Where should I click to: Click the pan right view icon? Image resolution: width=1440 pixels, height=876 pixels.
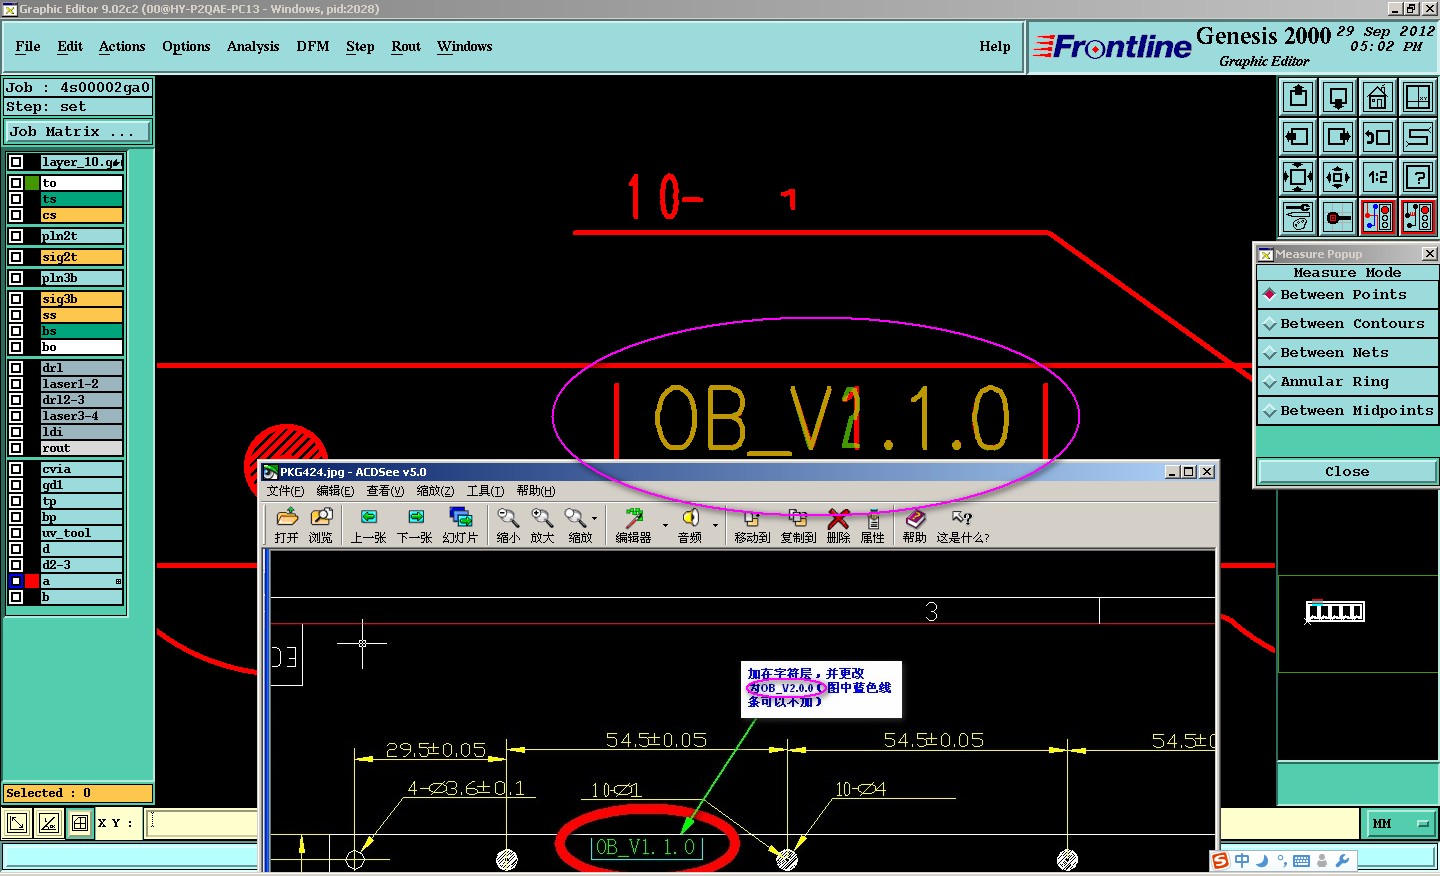click(1338, 137)
